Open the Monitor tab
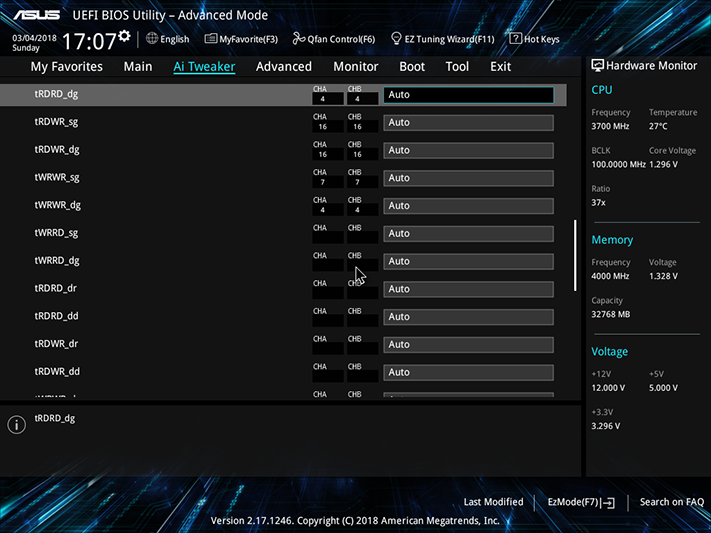Image resolution: width=711 pixels, height=533 pixels. click(356, 67)
